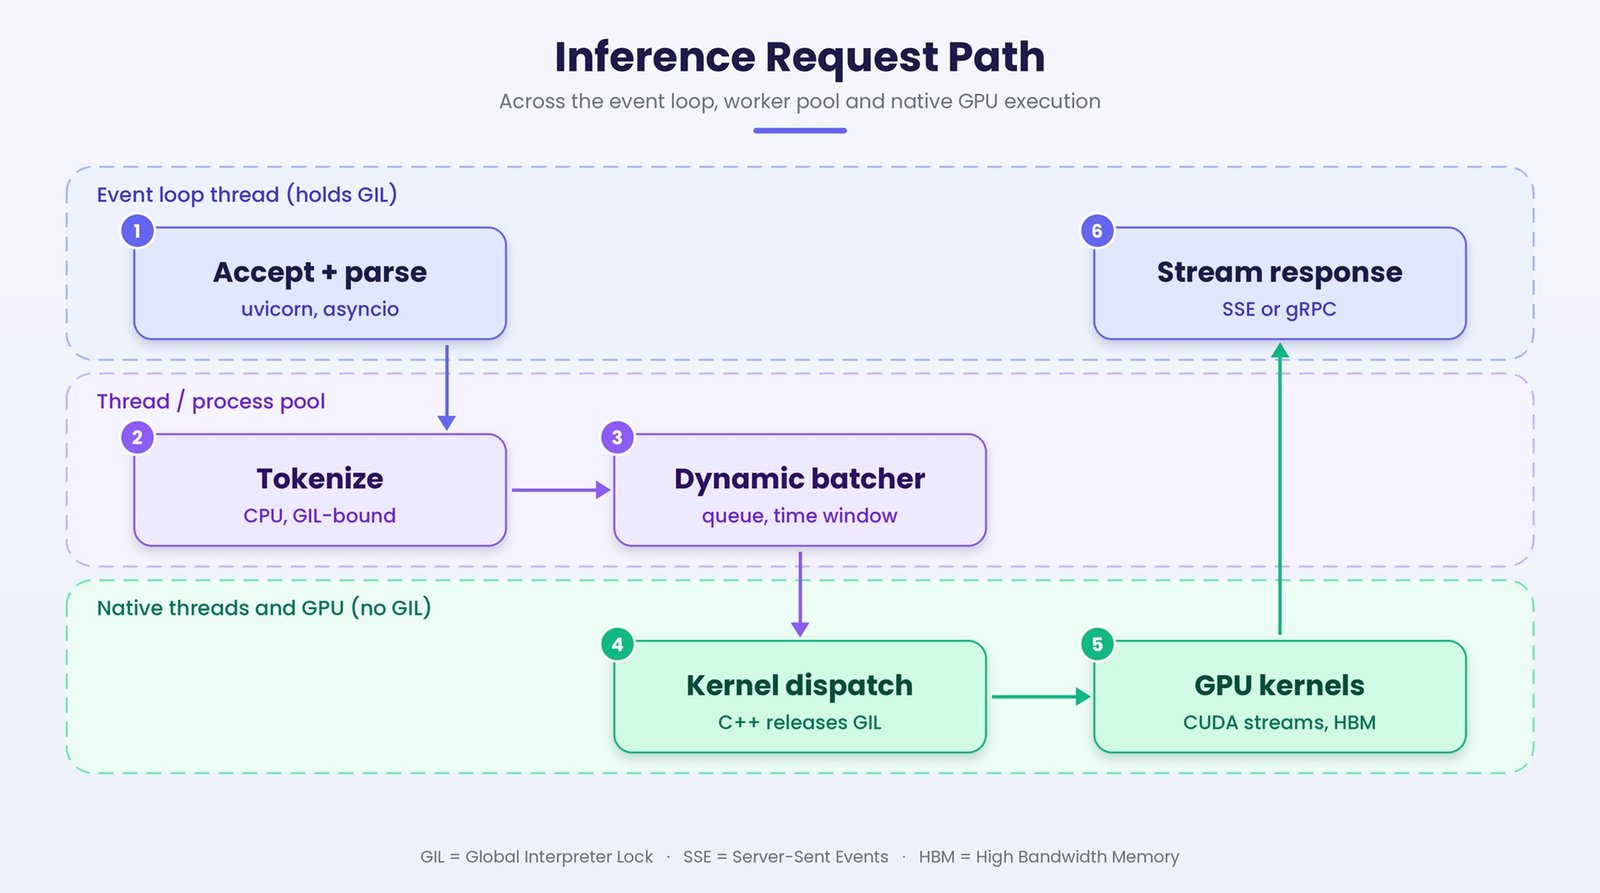1600x893 pixels.
Task: Select the "Kernel dispatch" heading
Action: 800,685
